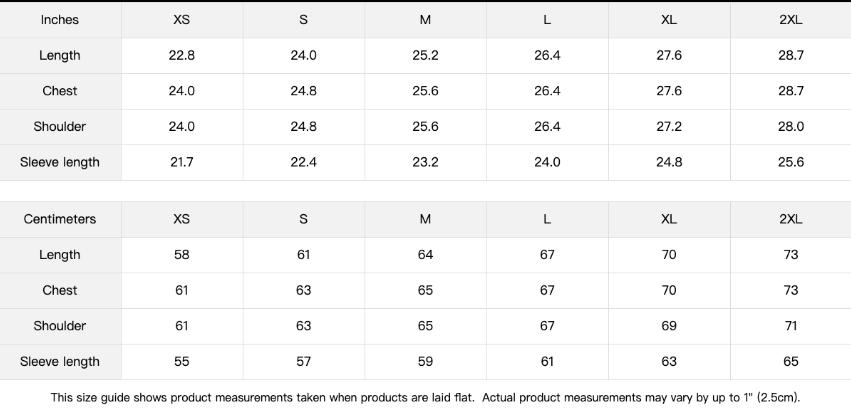Click the 58 length value in centimeters
This screenshot has height=414, width=851.
pyautogui.click(x=182, y=255)
